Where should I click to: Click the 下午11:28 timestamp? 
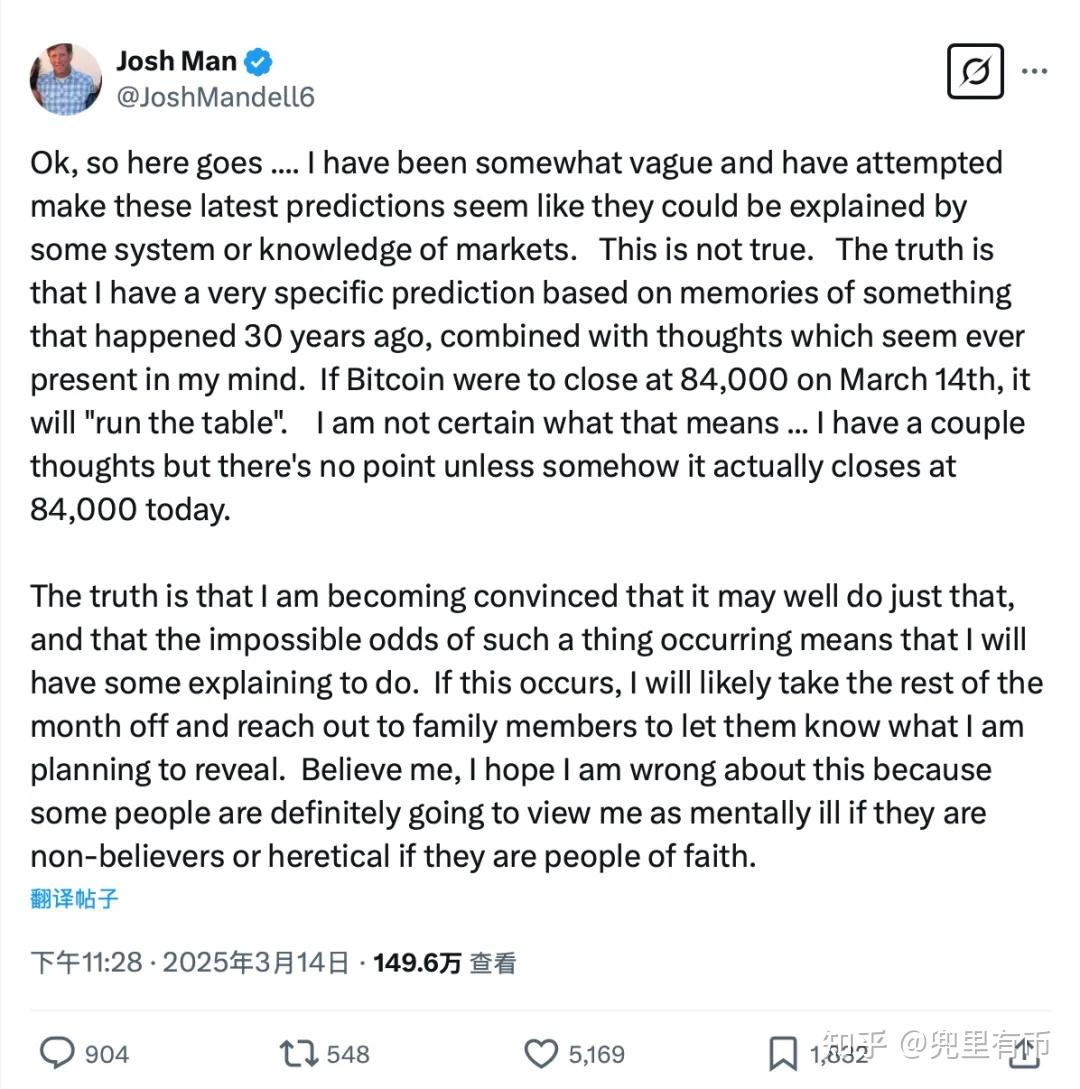tap(86, 963)
